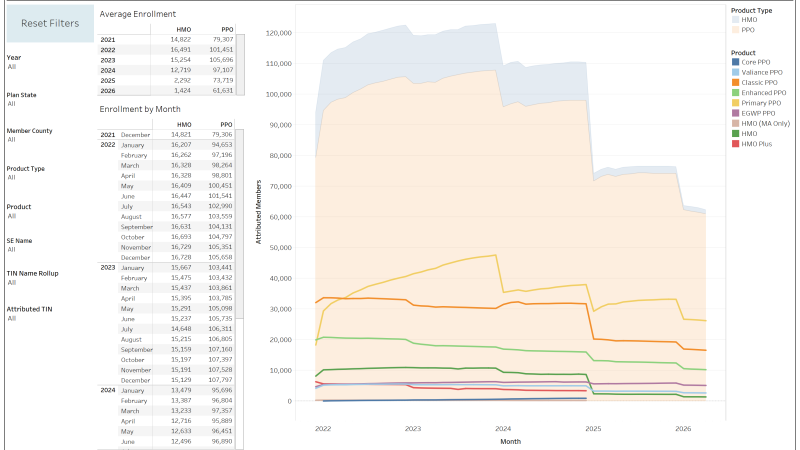Highlight Enhanced PPO in the legend

[735, 92]
